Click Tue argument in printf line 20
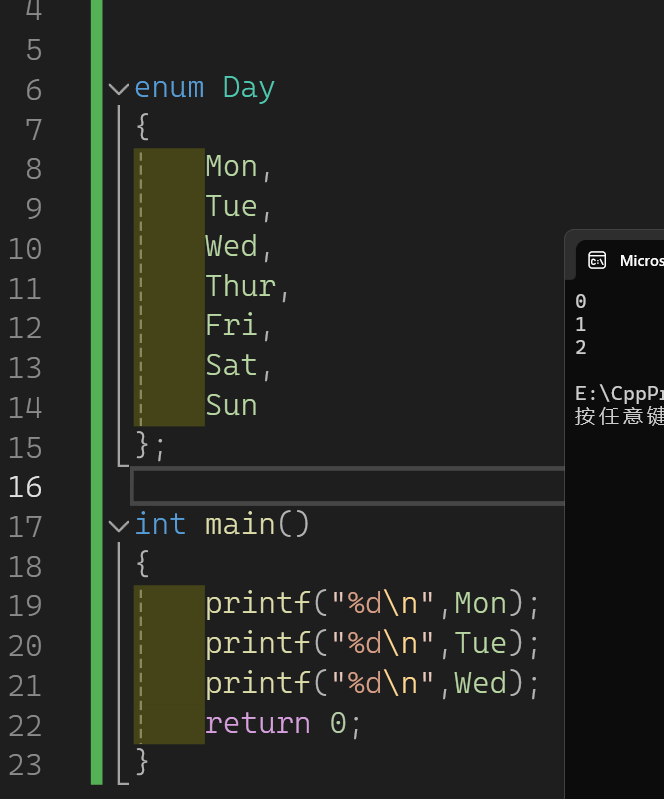Image resolution: width=664 pixels, height=799 pixels. [x=481, y=643]
